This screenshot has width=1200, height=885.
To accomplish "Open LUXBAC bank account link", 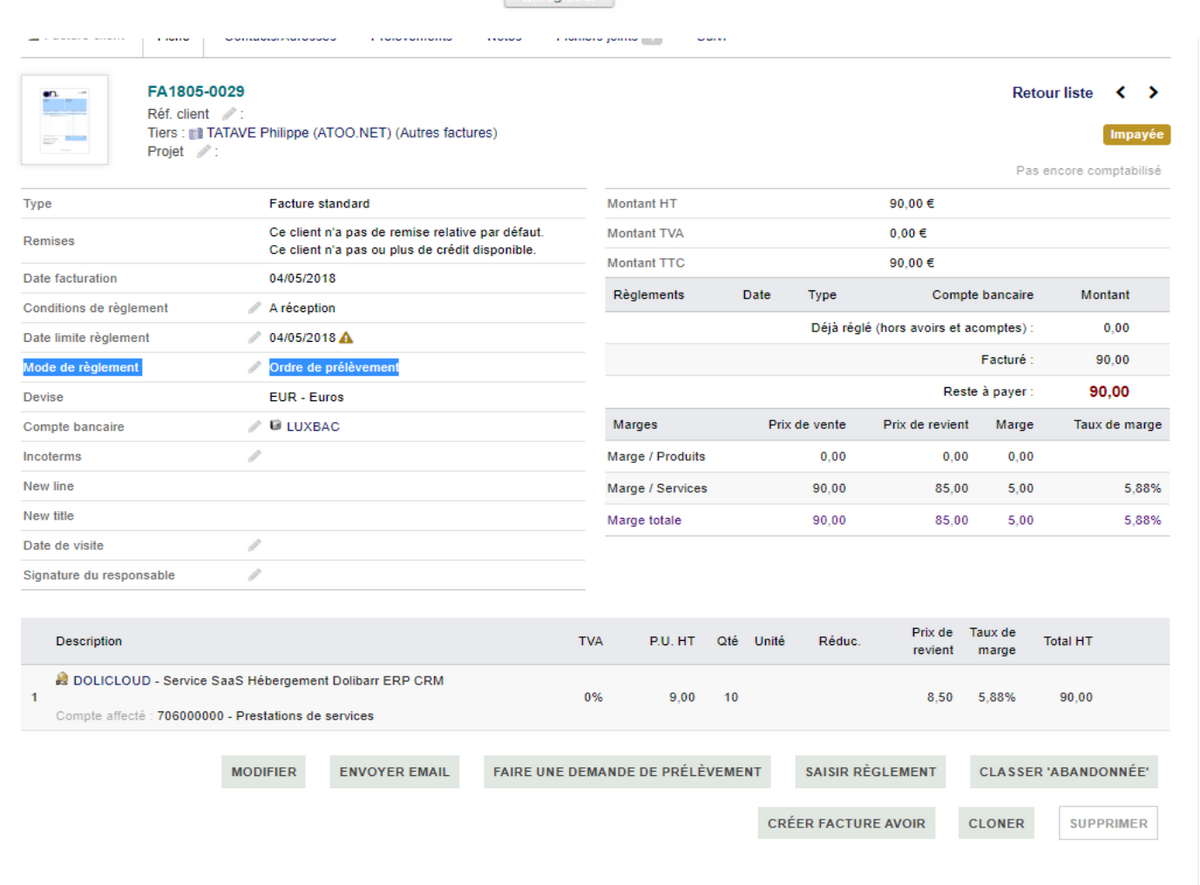I will (313, 427).
